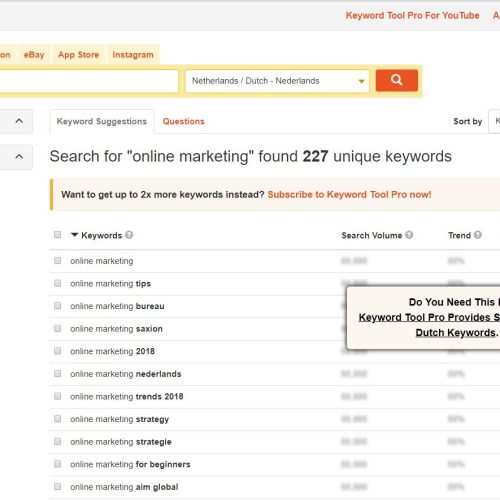The width and height of the screenshot is (500, 500).
Task: Switch to the eBay tab
Action: coord(34,54)
